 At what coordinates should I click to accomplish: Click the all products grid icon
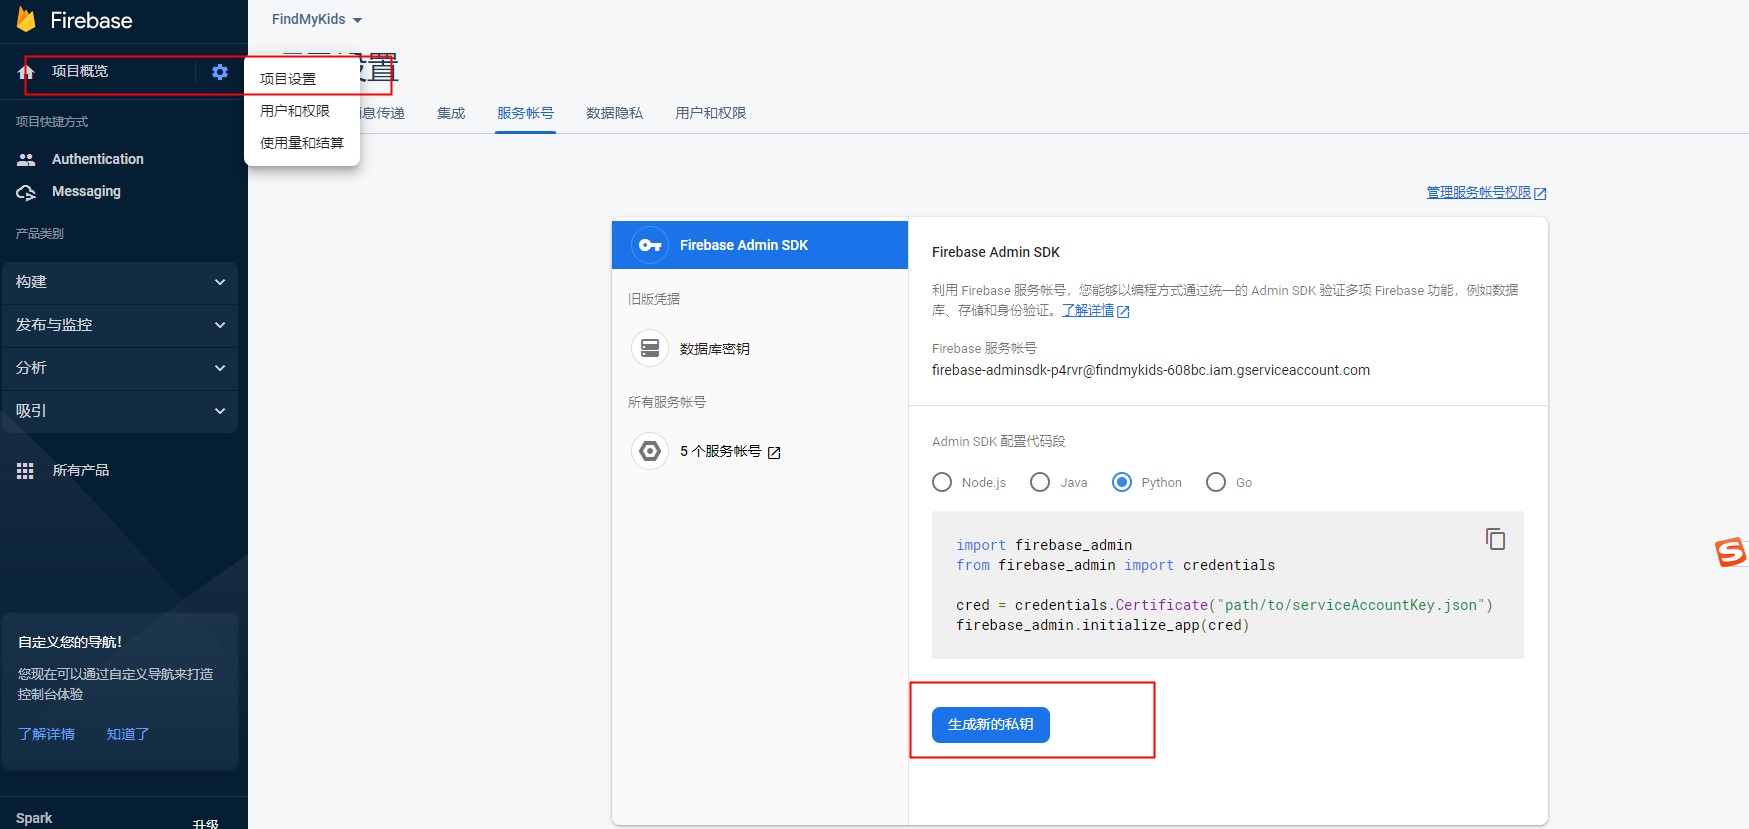click(x=25, y=471)
